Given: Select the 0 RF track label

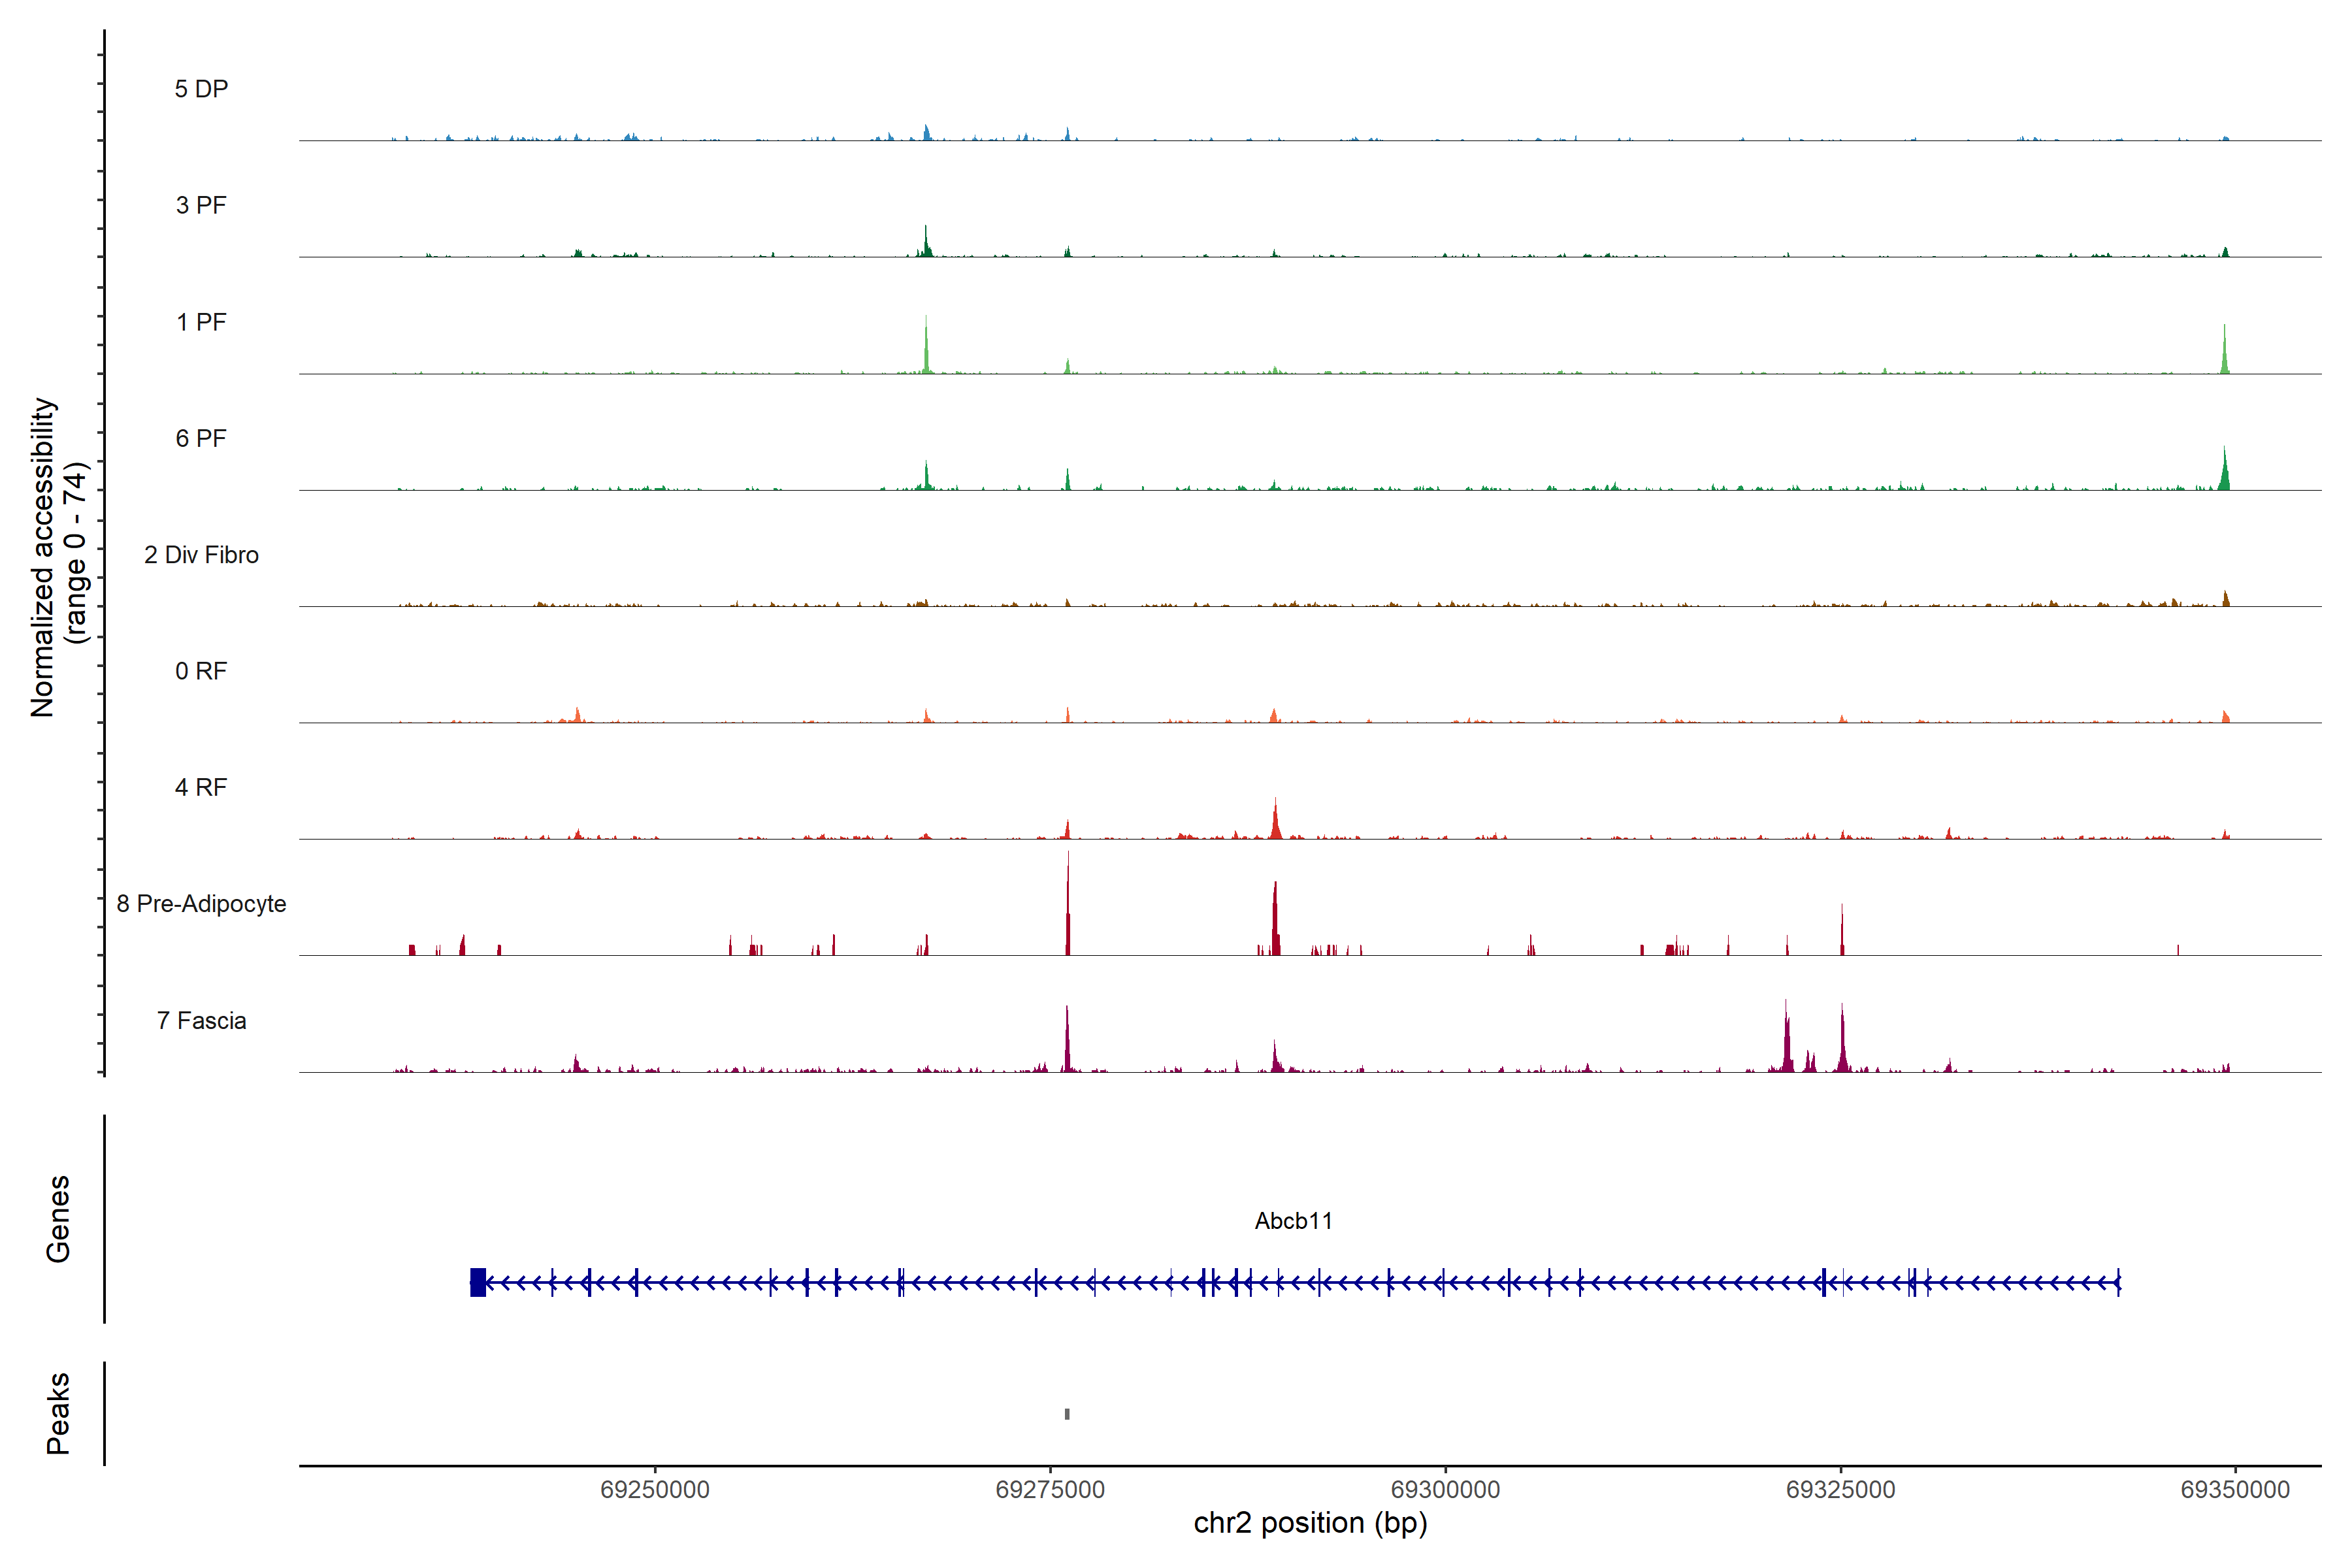Looking at the screenshot, I should pos(201,671).
